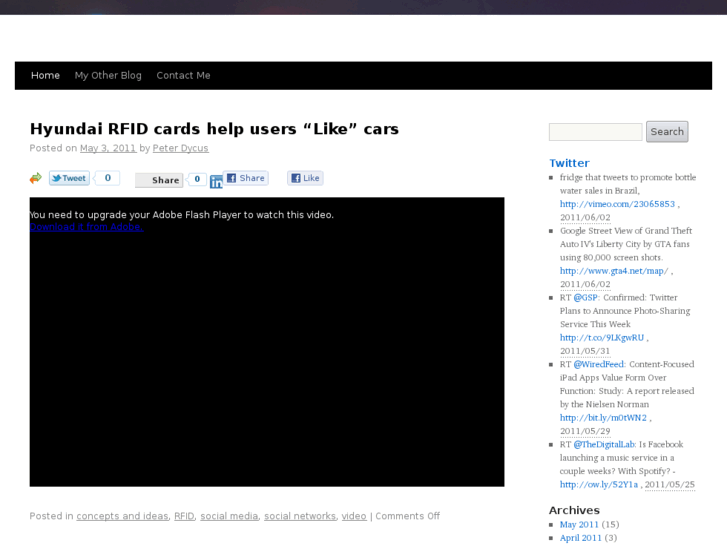Open the video category link
This screenshot has width=727, height=545.
click(x=354, y=516)
